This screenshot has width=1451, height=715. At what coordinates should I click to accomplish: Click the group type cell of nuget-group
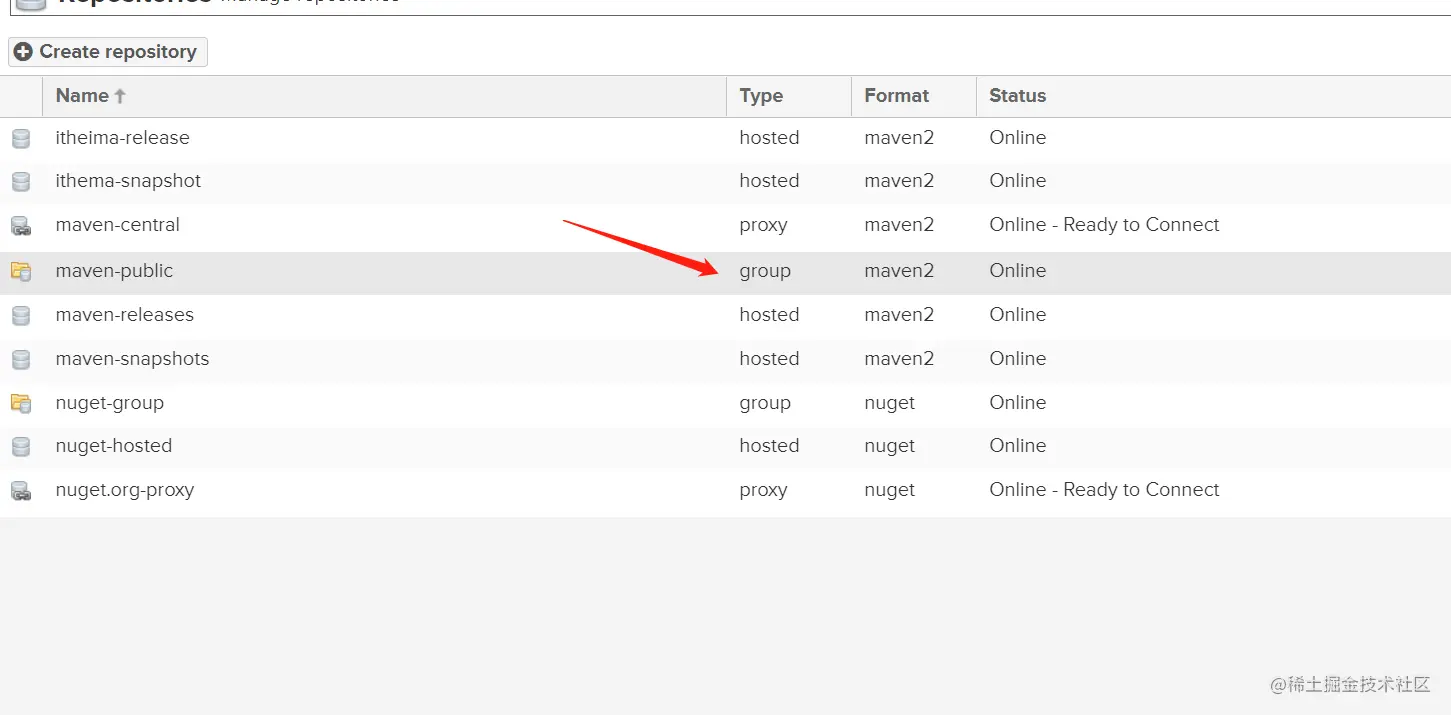point(765,403)
